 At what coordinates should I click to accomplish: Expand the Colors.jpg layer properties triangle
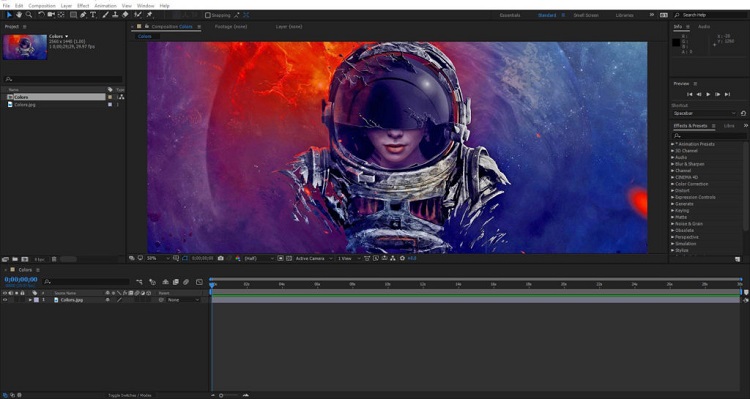30,300
